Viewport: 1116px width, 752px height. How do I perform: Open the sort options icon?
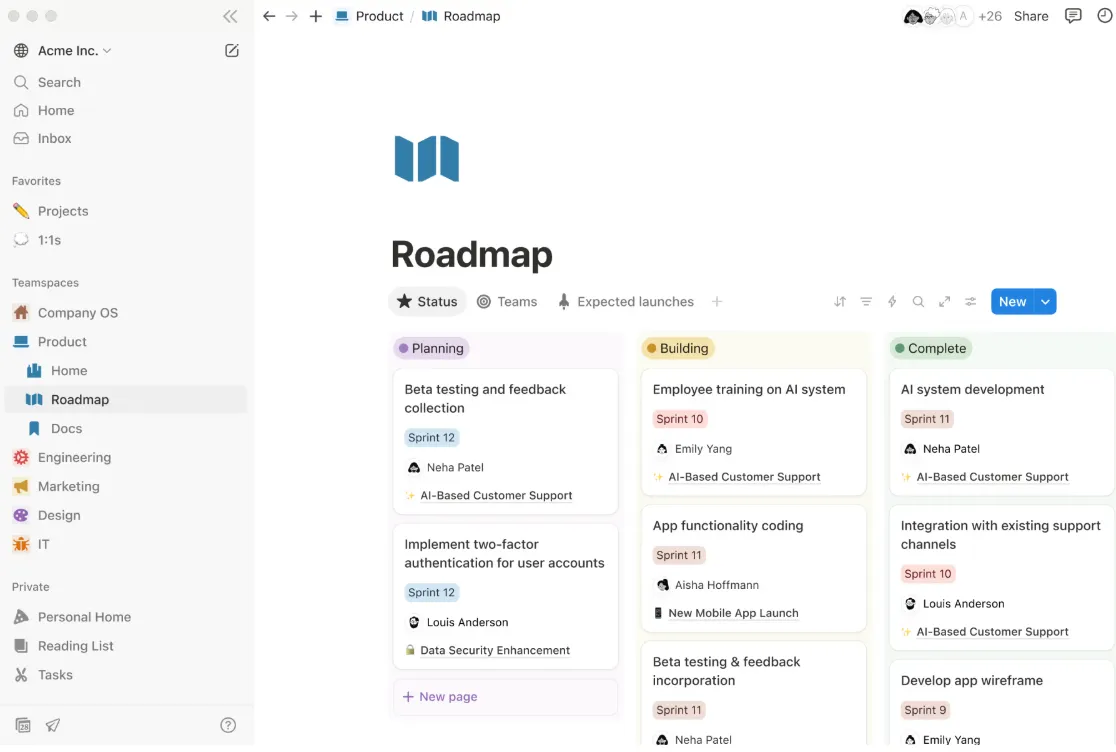(x=840, y=302)
